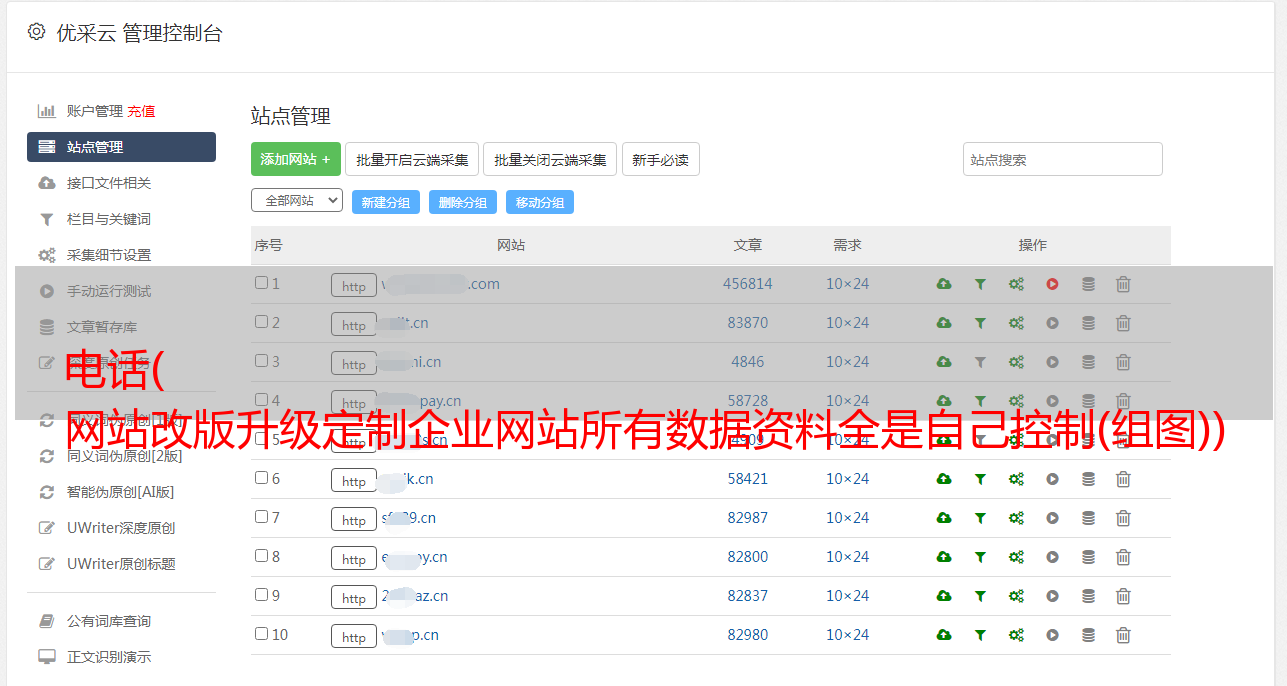Viewport: 1287px width, 686px height.
Task: Tick the checkbox for site row 9
Action: 261,595
